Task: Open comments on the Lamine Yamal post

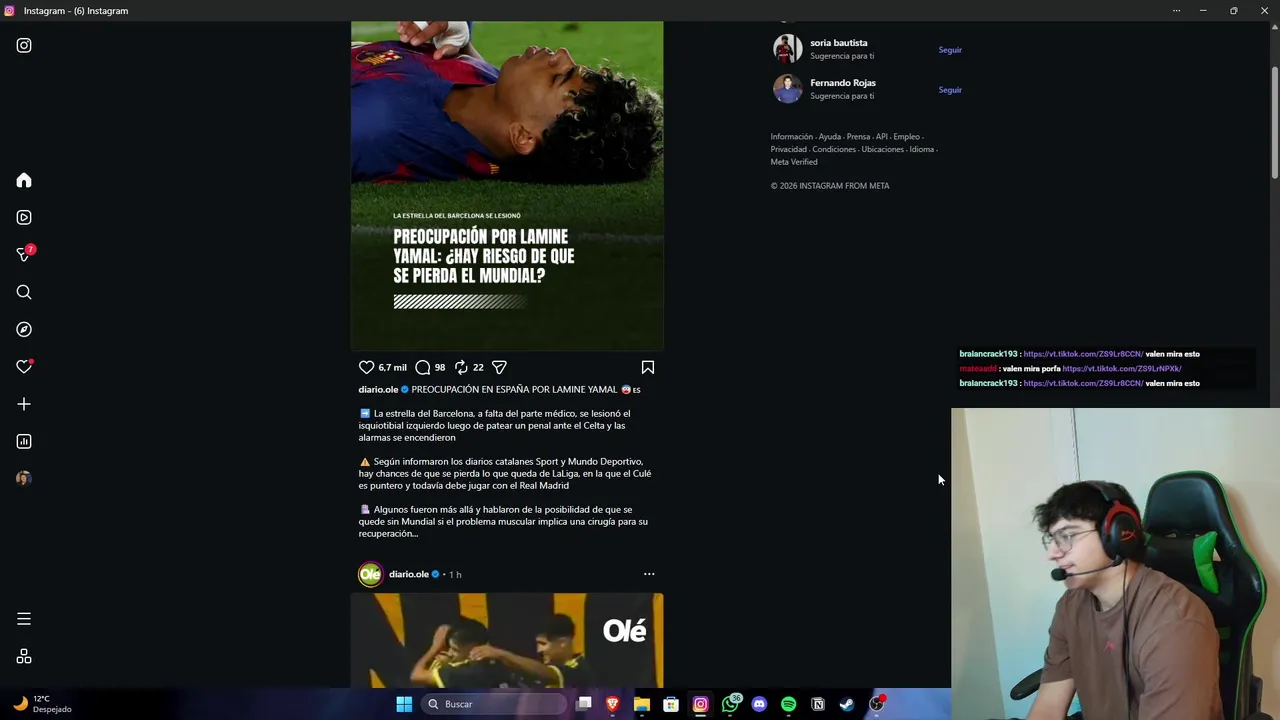Action: [423, 367]
